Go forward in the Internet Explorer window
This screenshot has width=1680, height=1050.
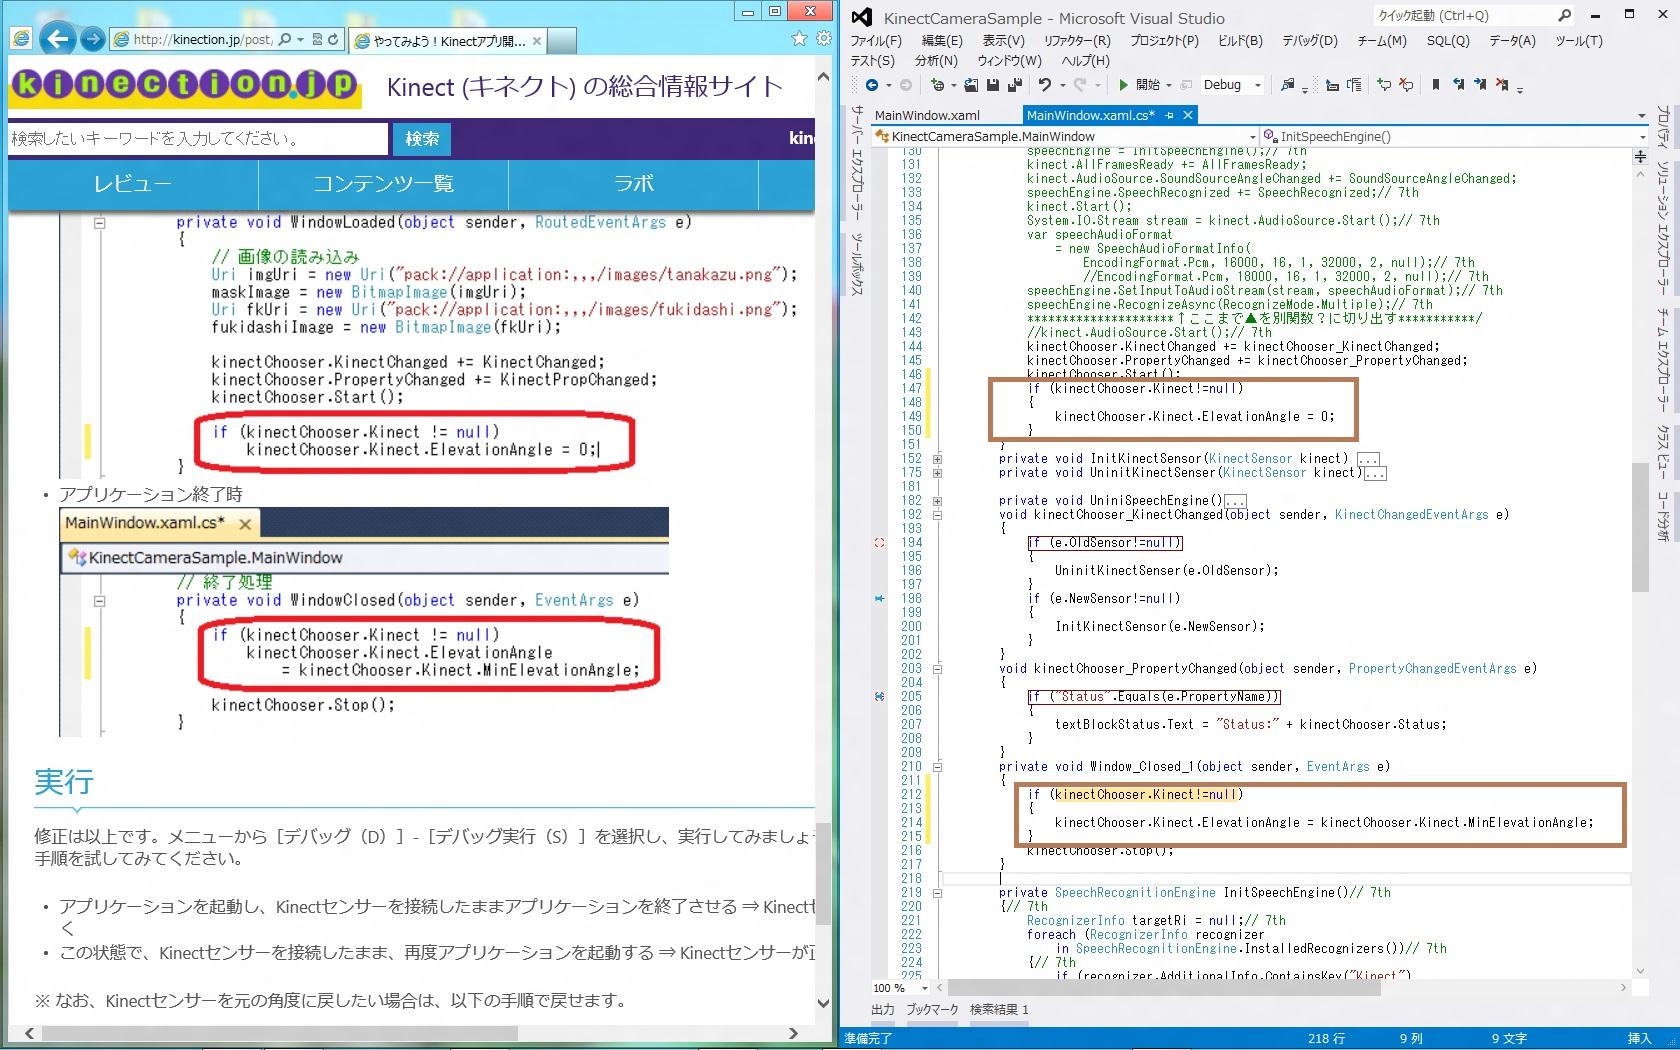tap(92, 39)
